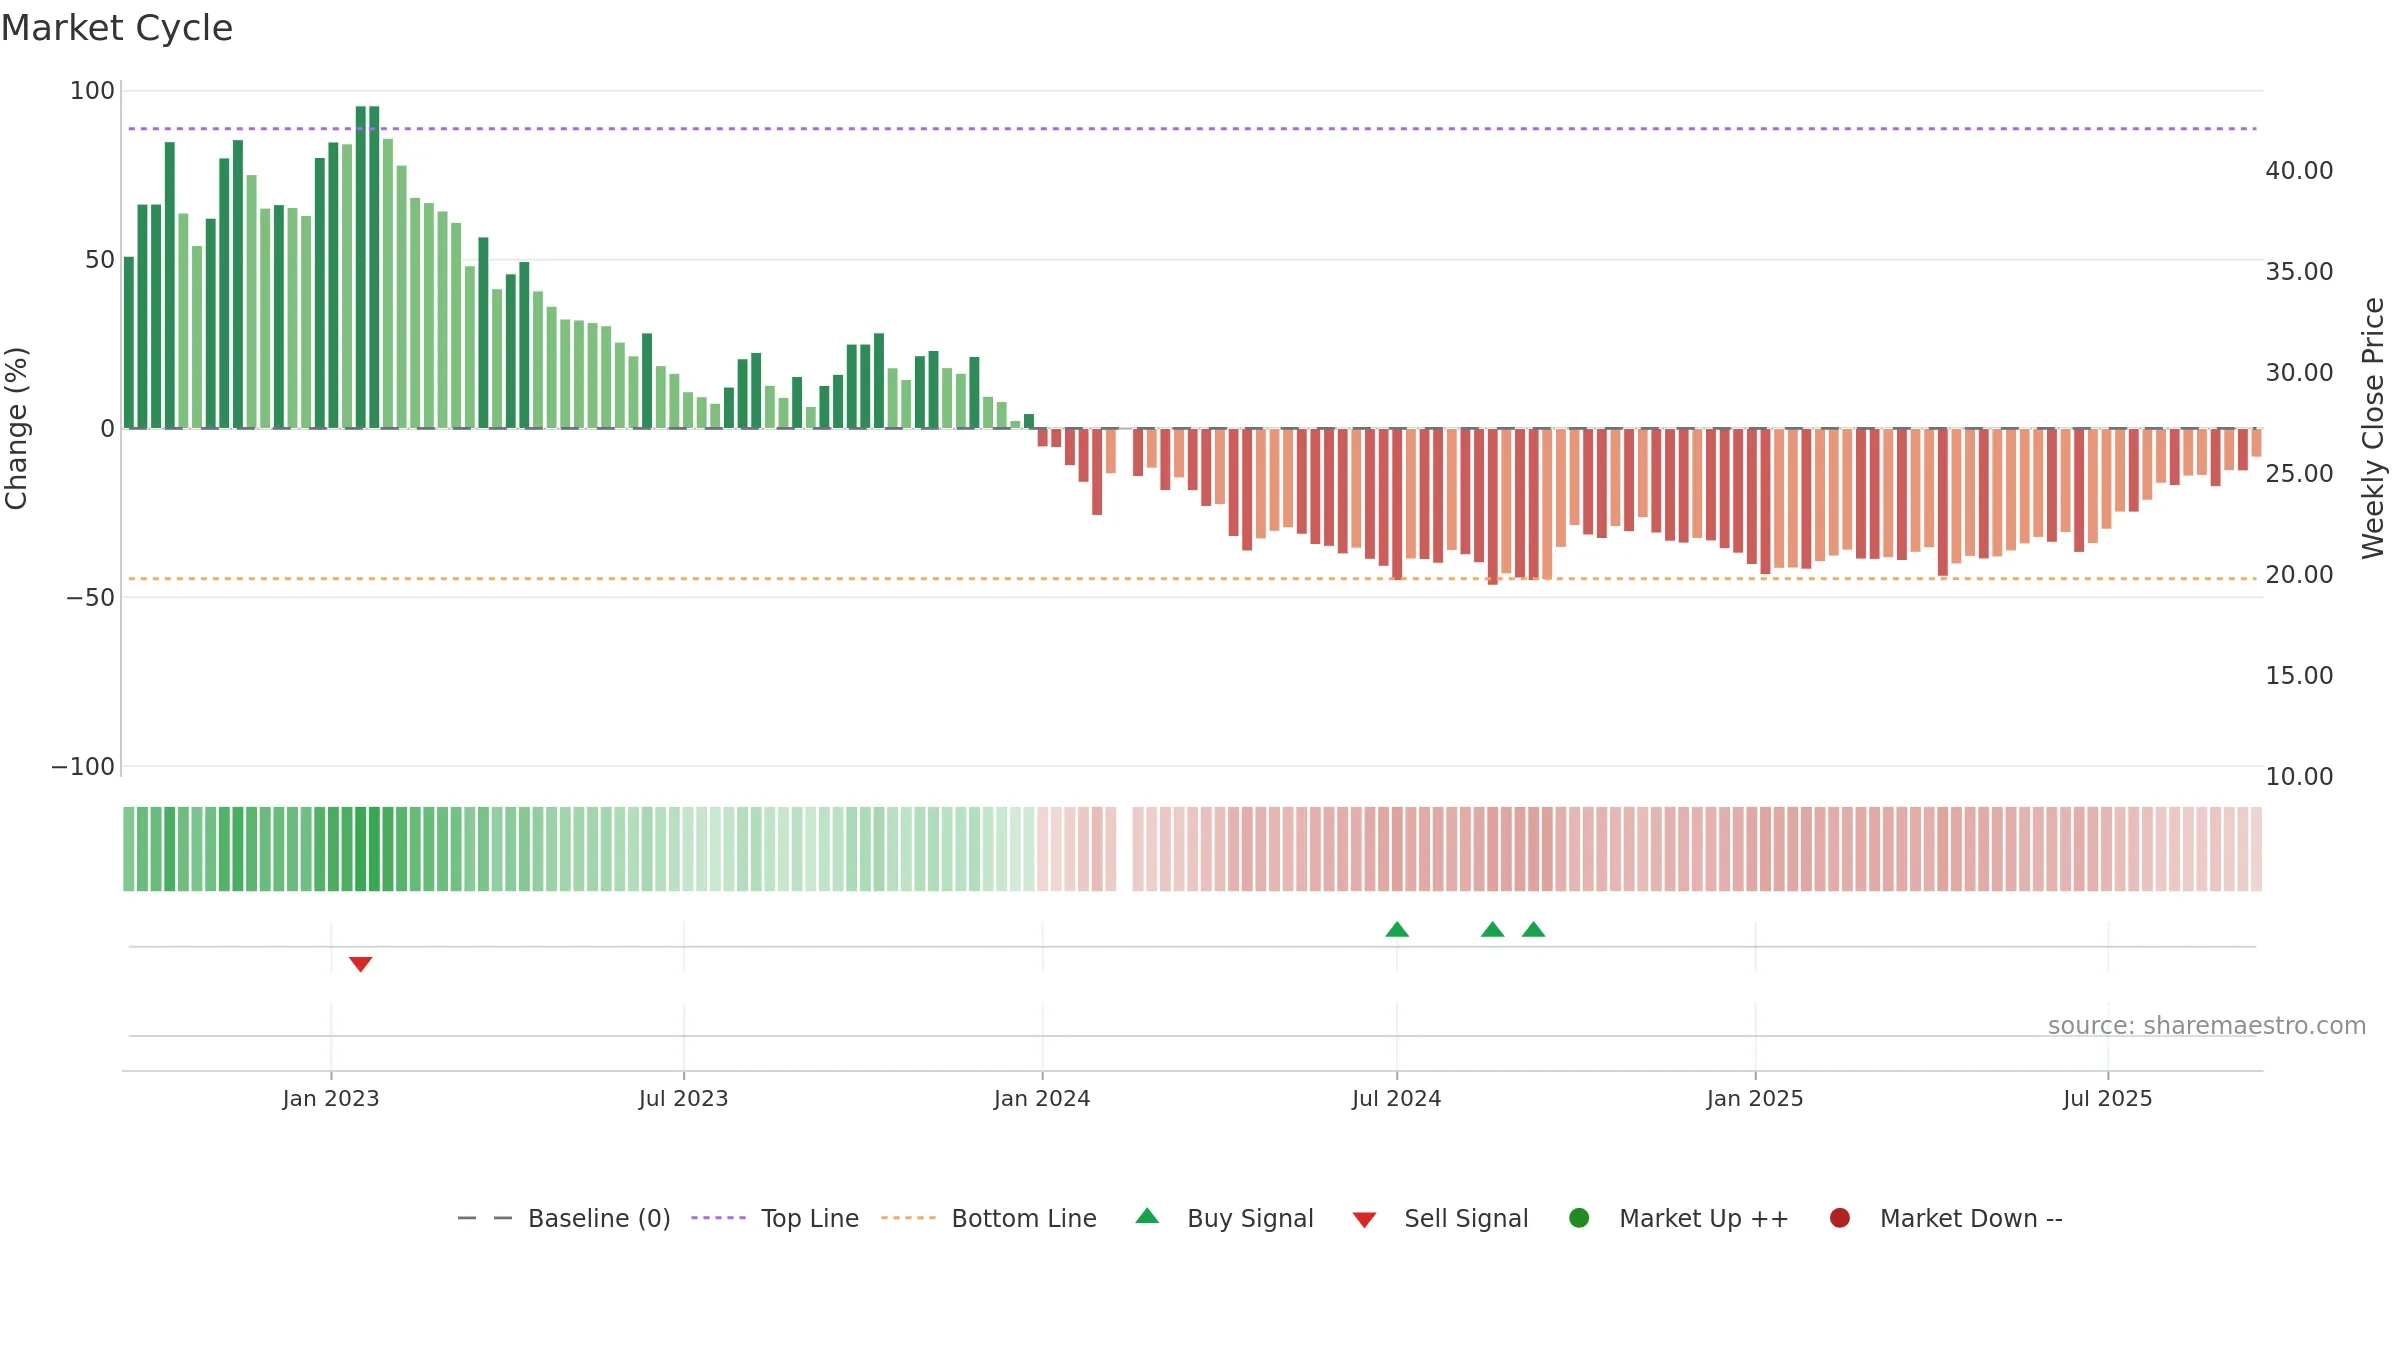Toggle the Market Up ++ legend entry

(x=1679, y=1218)
